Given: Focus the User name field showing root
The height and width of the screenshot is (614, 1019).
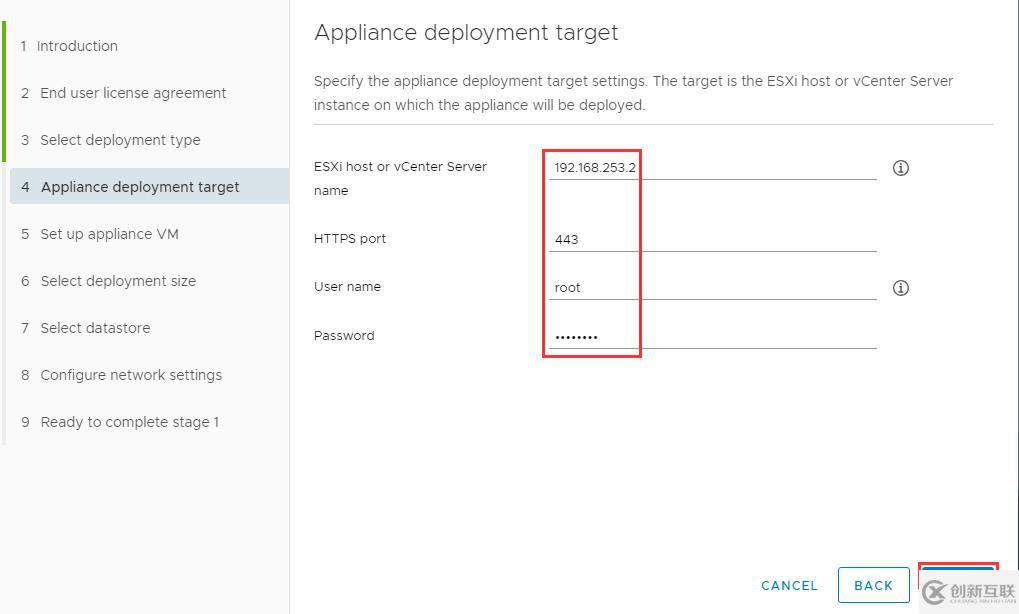Looking at the screenshot, I should 713,287.
